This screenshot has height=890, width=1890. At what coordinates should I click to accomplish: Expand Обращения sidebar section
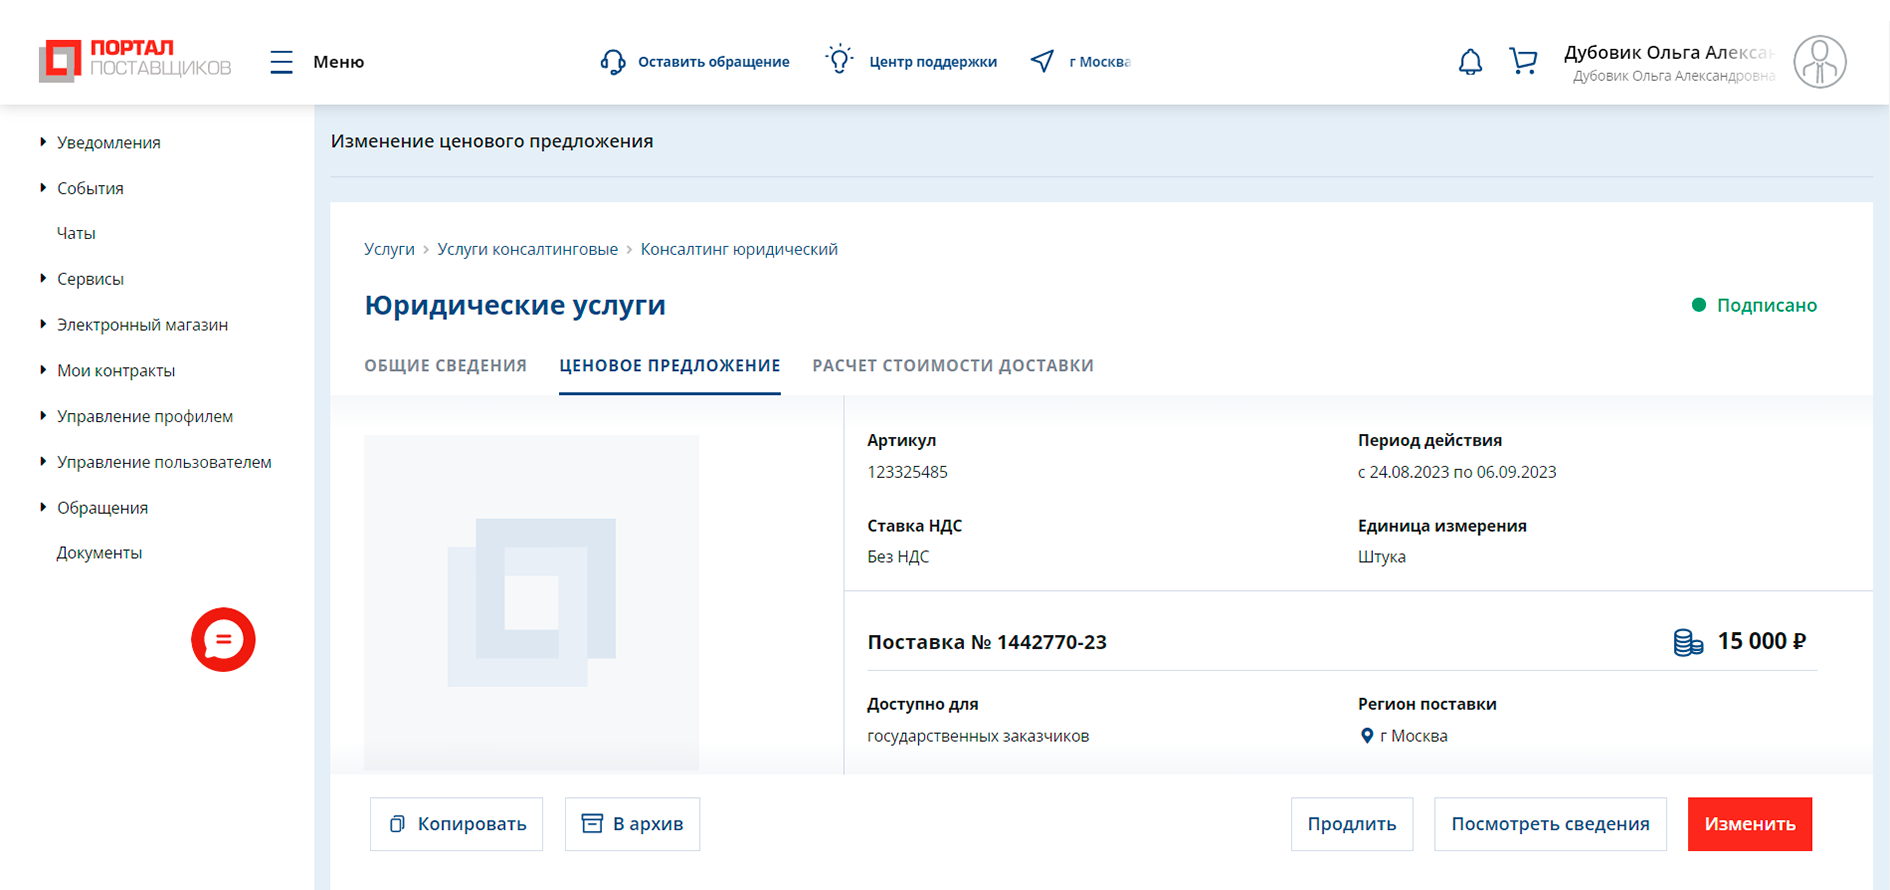click(43, 507)
